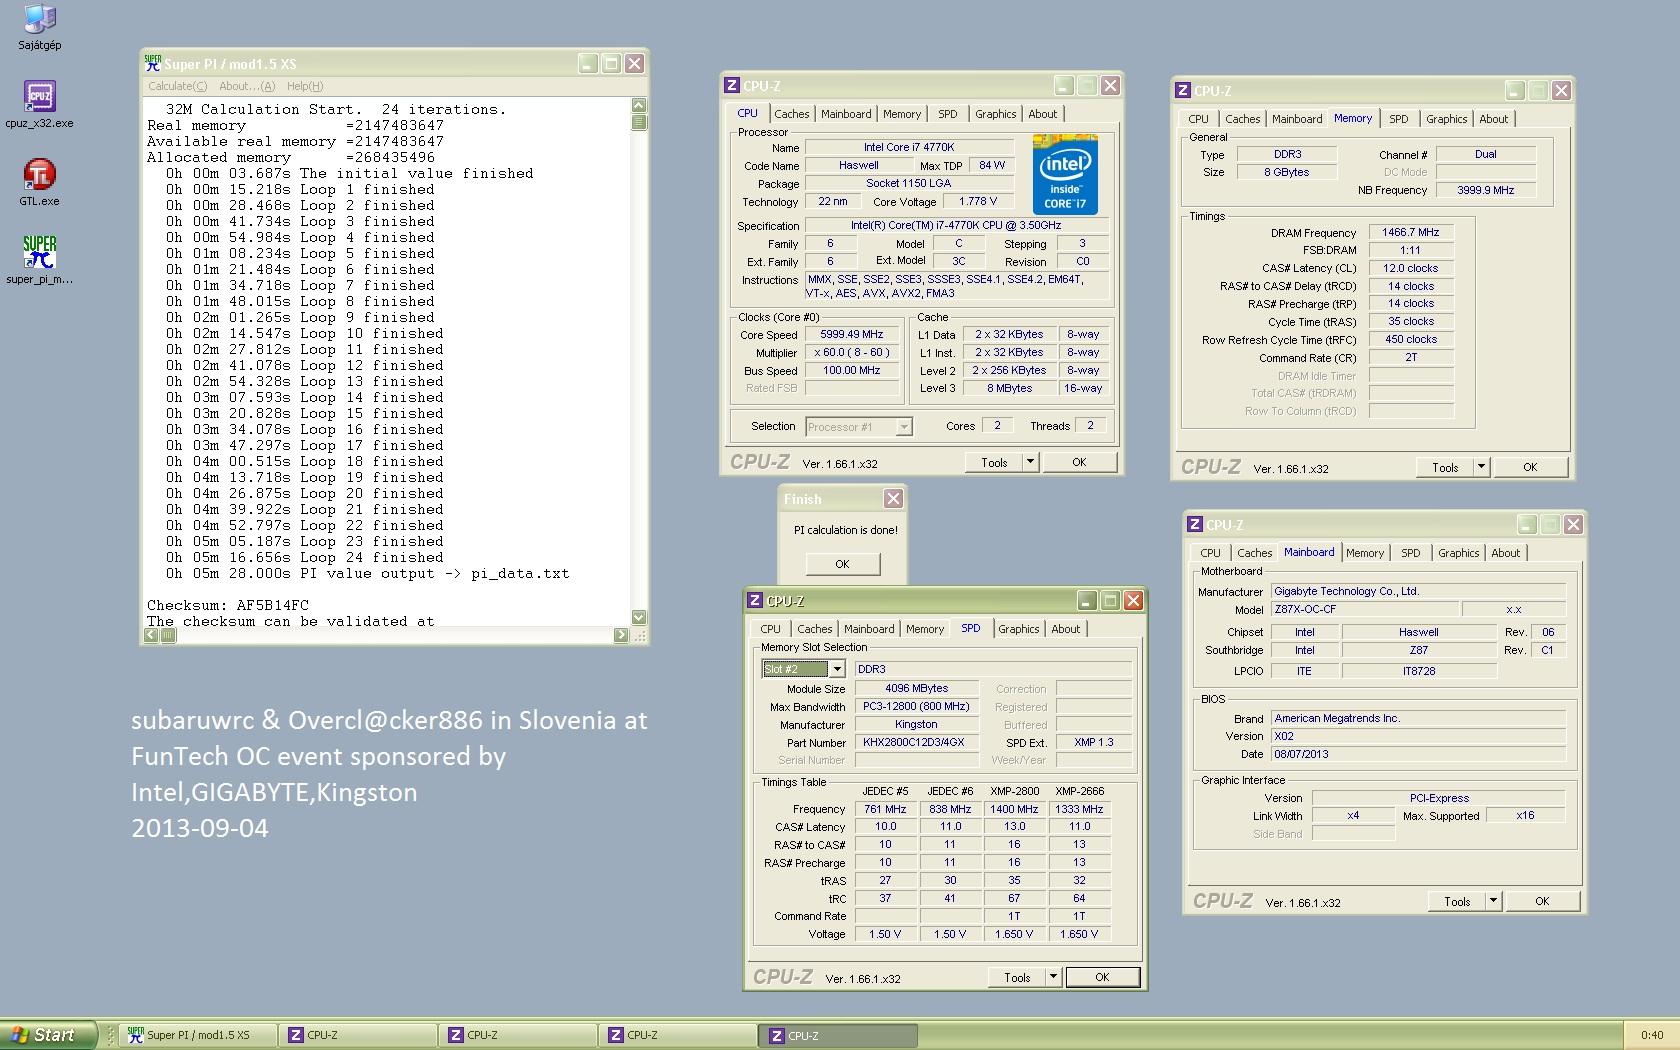The image size is (1680, 1050).
Task: Click Tools button in the CPU-Z Motherboard window
Action: [1457, 901]
